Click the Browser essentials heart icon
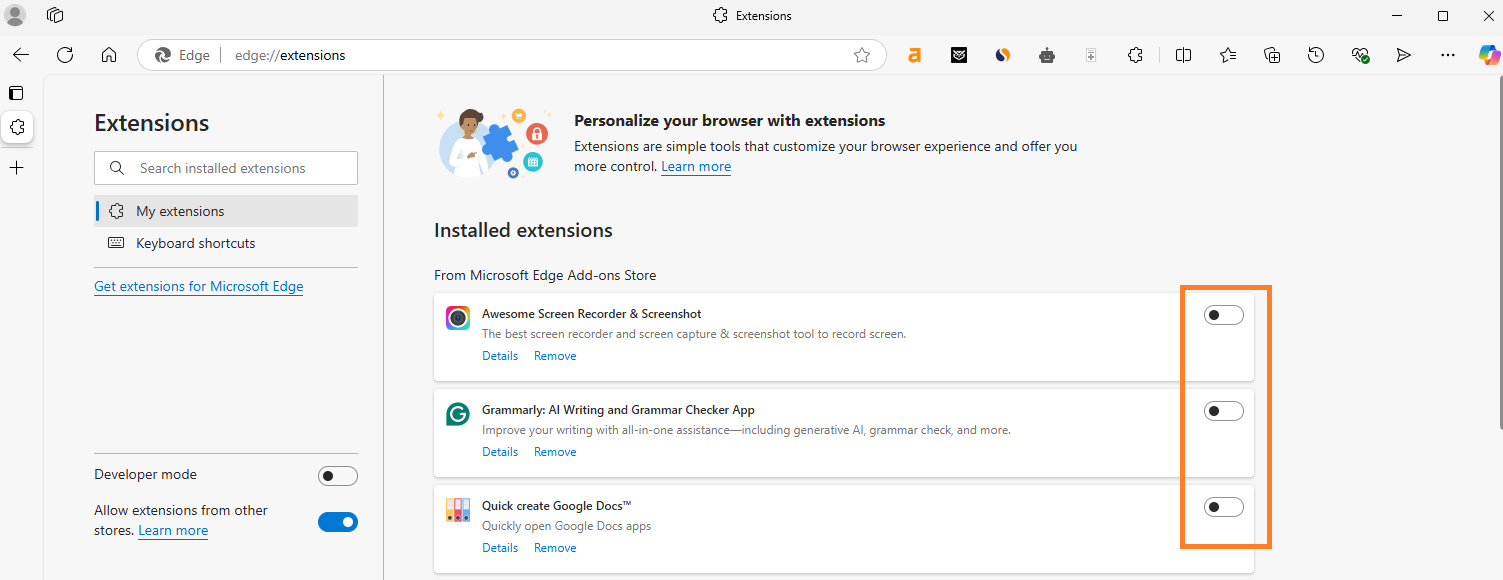 pyautogui.click(x=1360, y=56)
